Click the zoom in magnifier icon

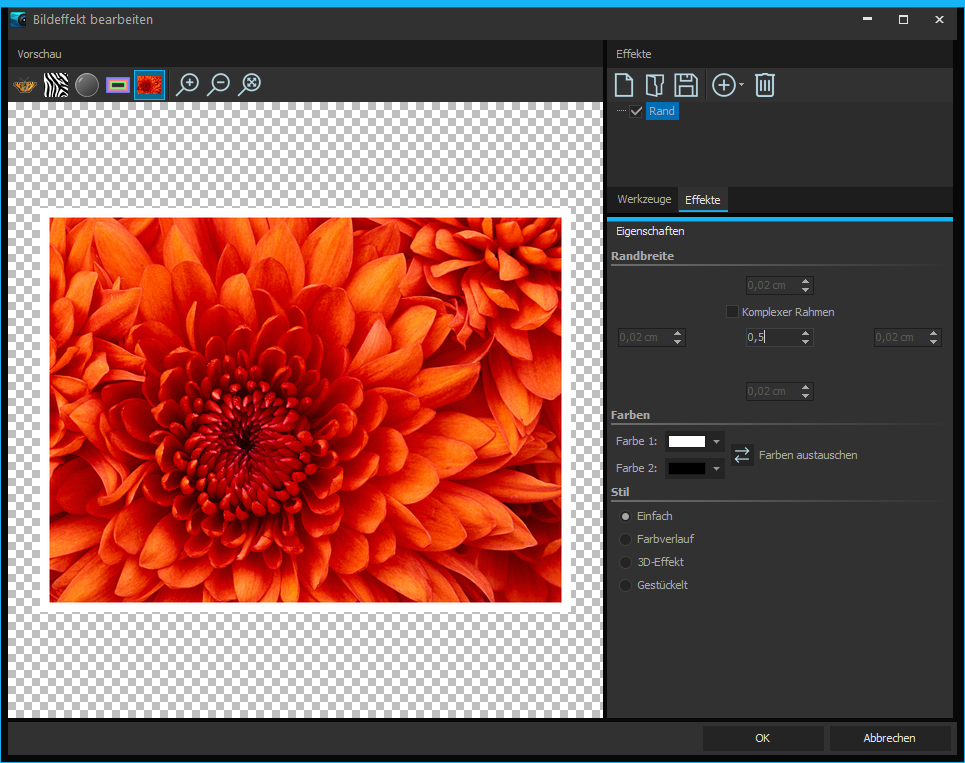coord(187,85)
